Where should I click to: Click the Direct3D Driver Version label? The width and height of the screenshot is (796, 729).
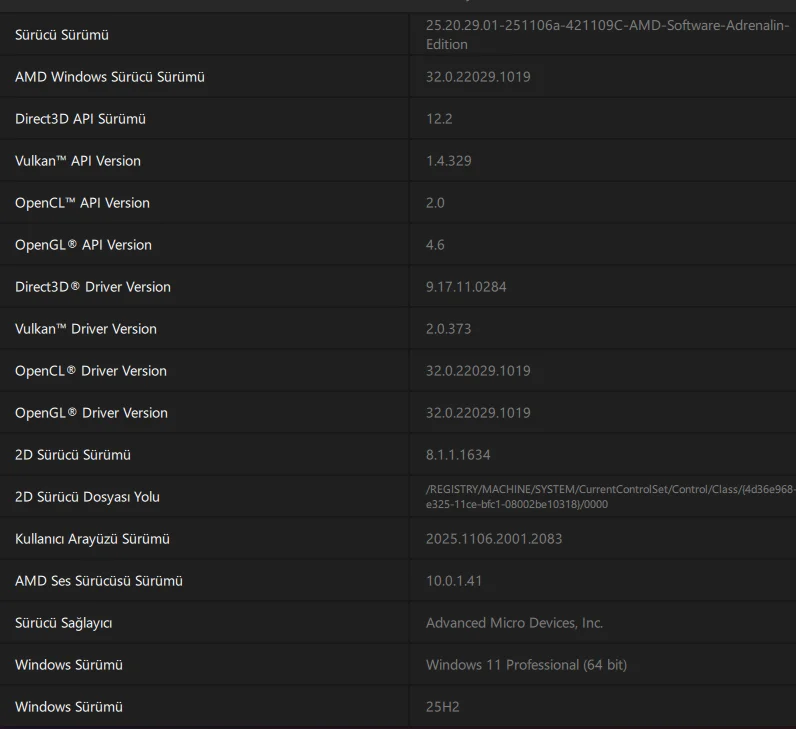(x=93, y=287)
